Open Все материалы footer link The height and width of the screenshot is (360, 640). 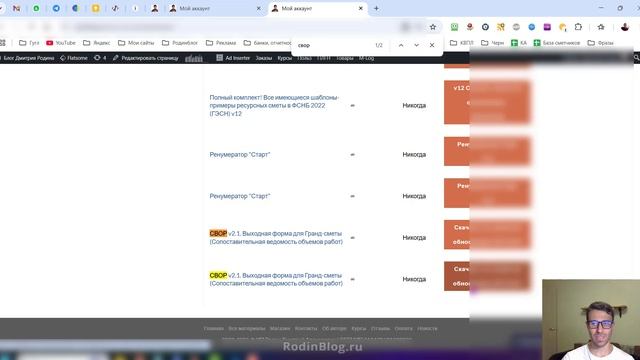coord(247,329)
